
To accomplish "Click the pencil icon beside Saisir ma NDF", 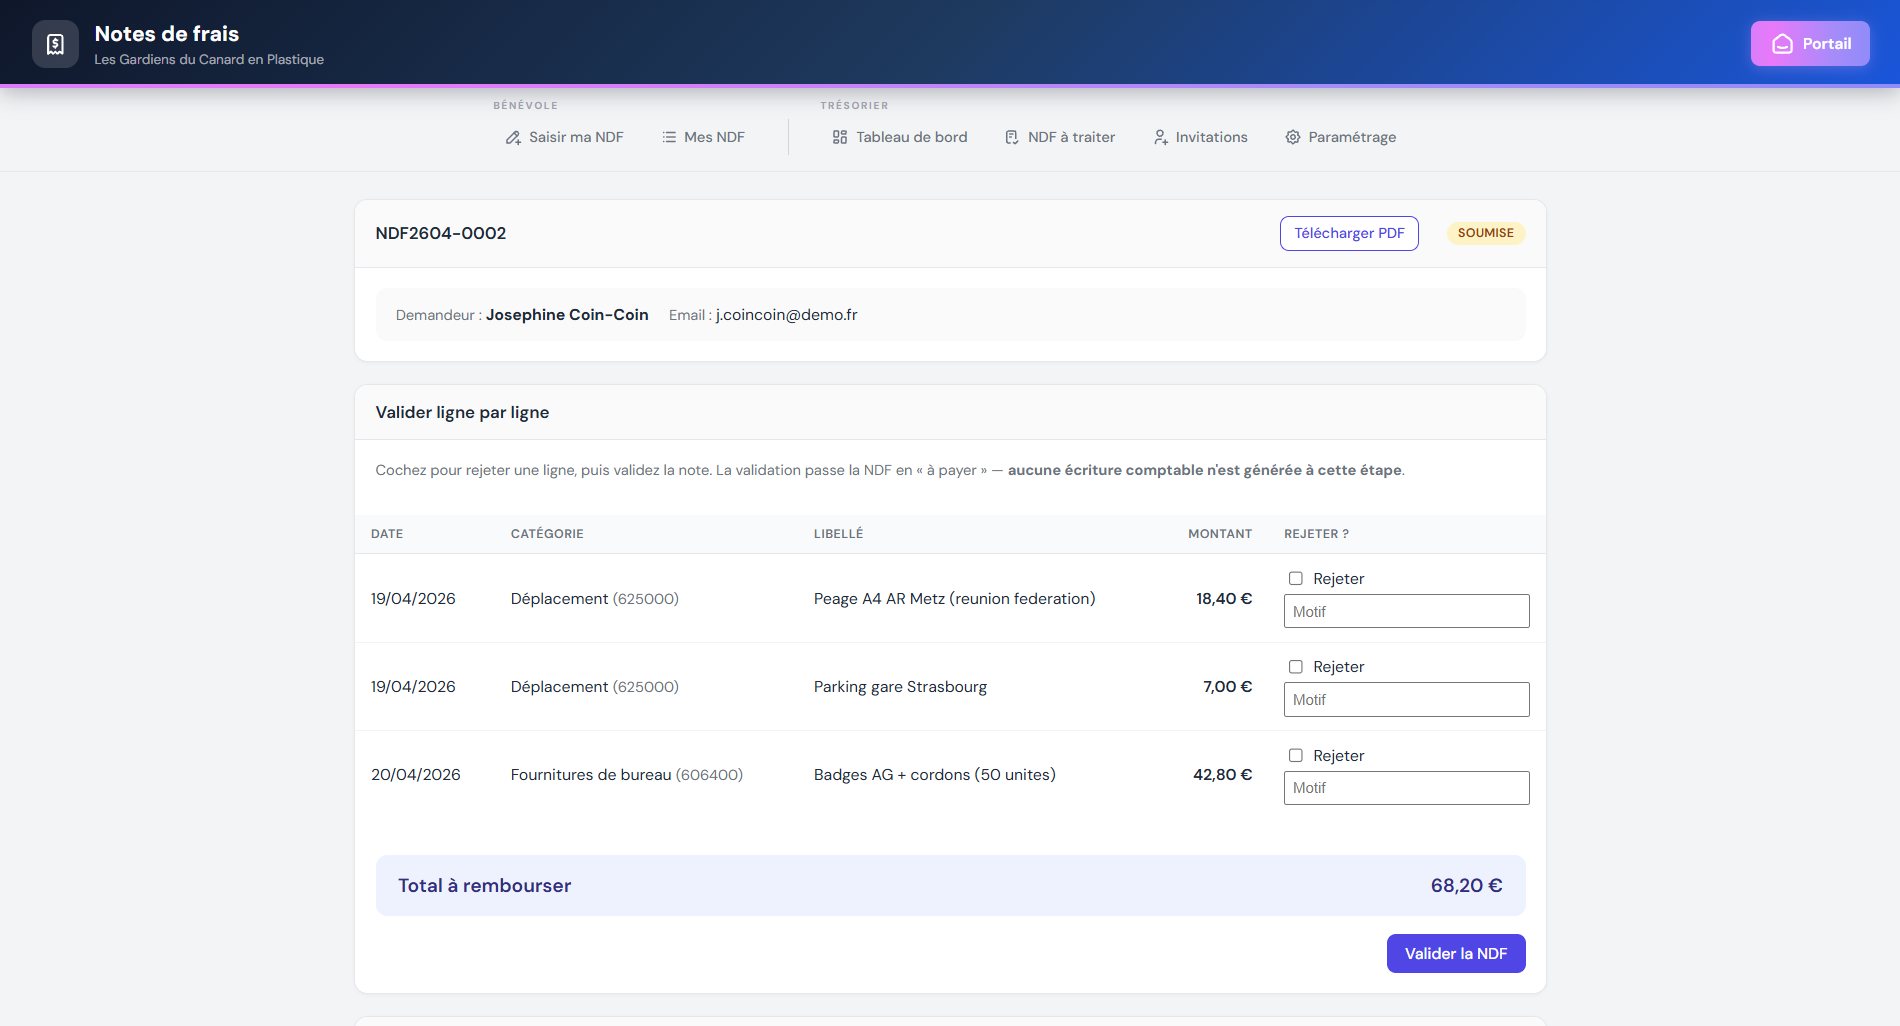I will pos(513,137).
